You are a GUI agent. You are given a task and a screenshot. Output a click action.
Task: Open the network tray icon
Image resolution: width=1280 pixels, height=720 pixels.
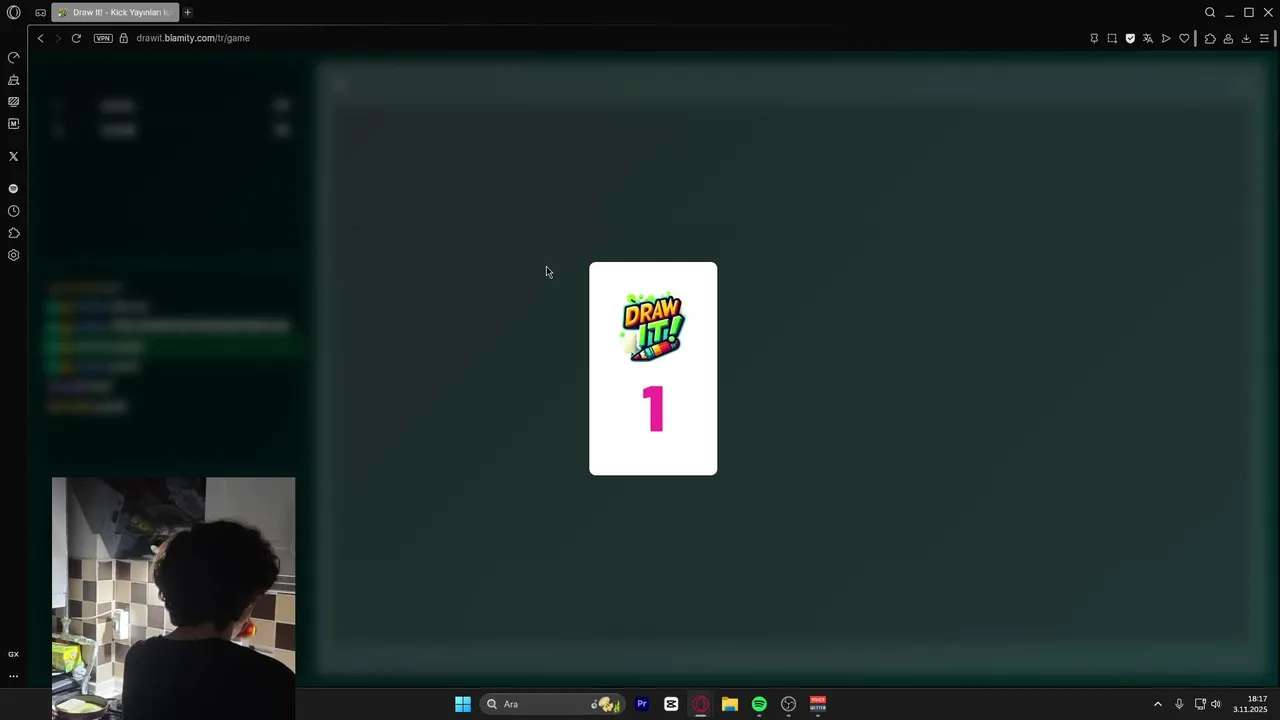(1200, 704)
